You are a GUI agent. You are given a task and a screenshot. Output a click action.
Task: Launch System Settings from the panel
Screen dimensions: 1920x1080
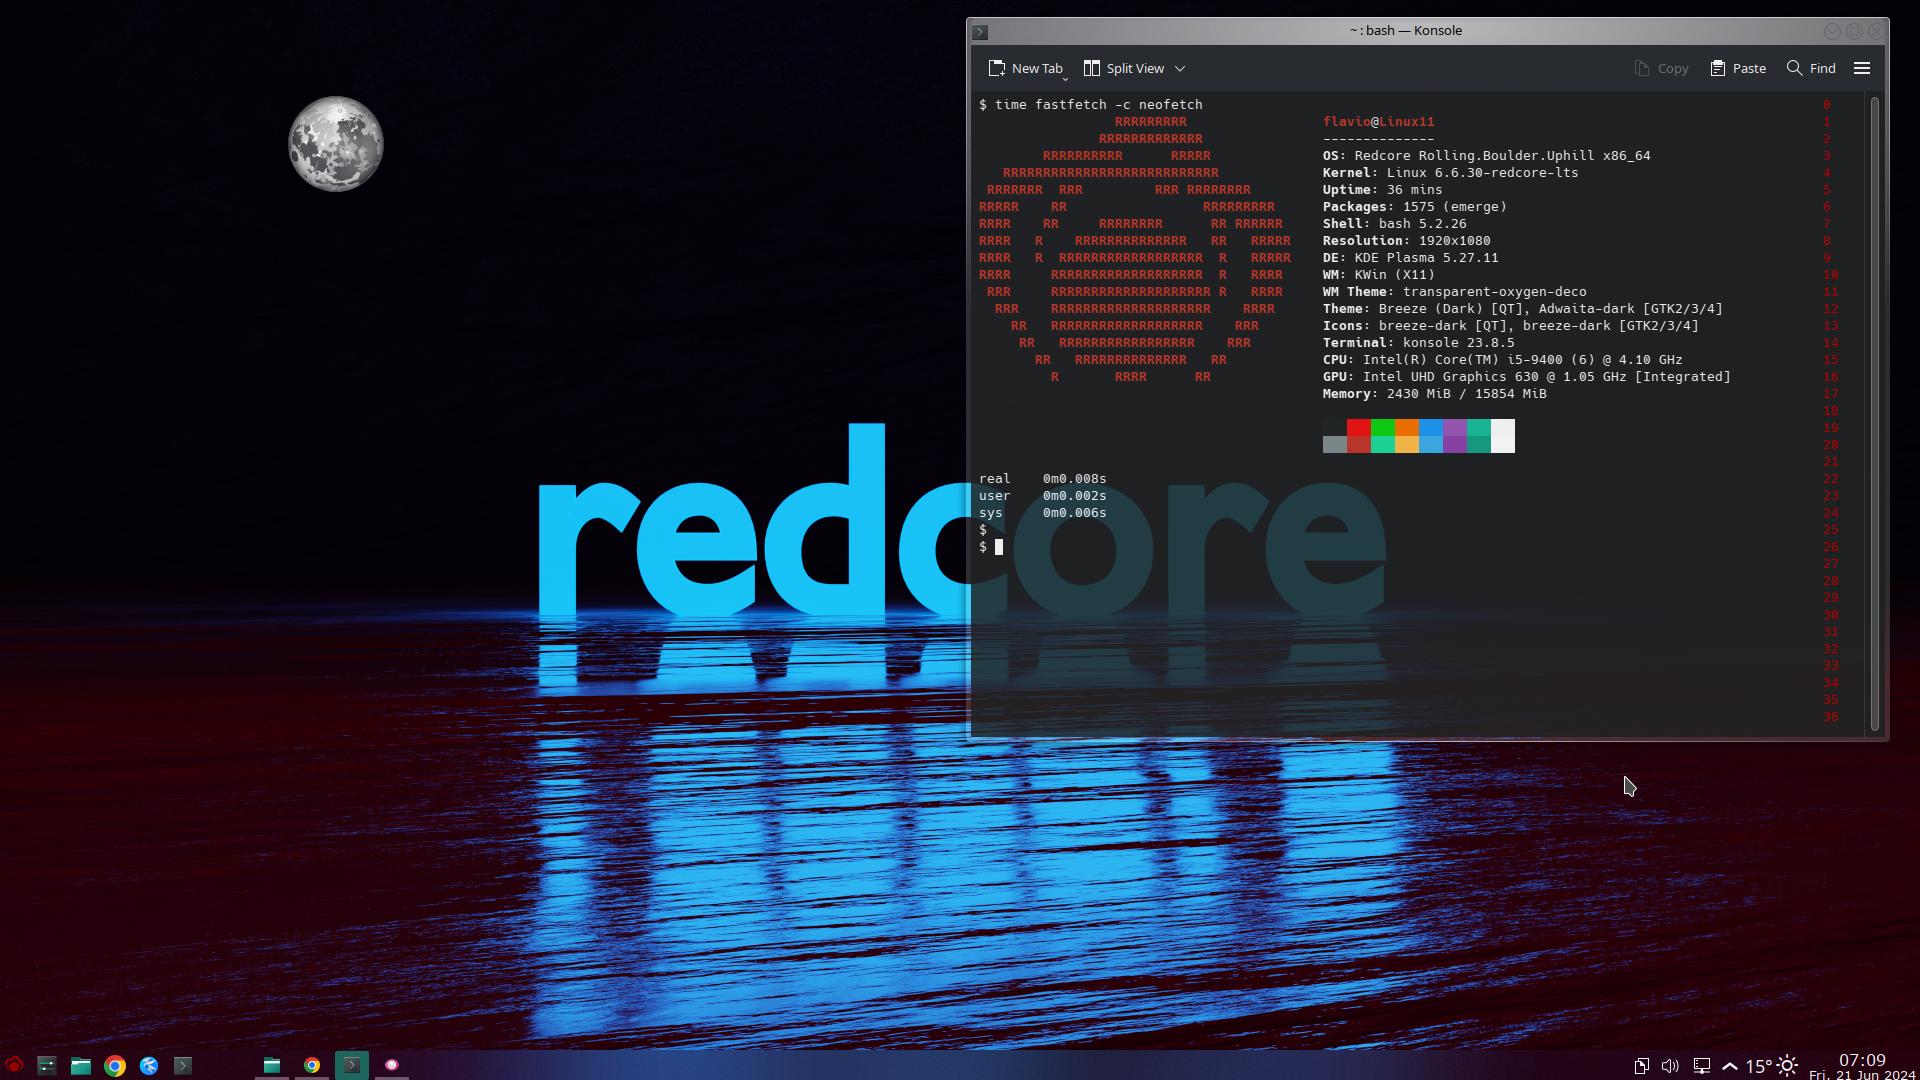coord(47,1065)
